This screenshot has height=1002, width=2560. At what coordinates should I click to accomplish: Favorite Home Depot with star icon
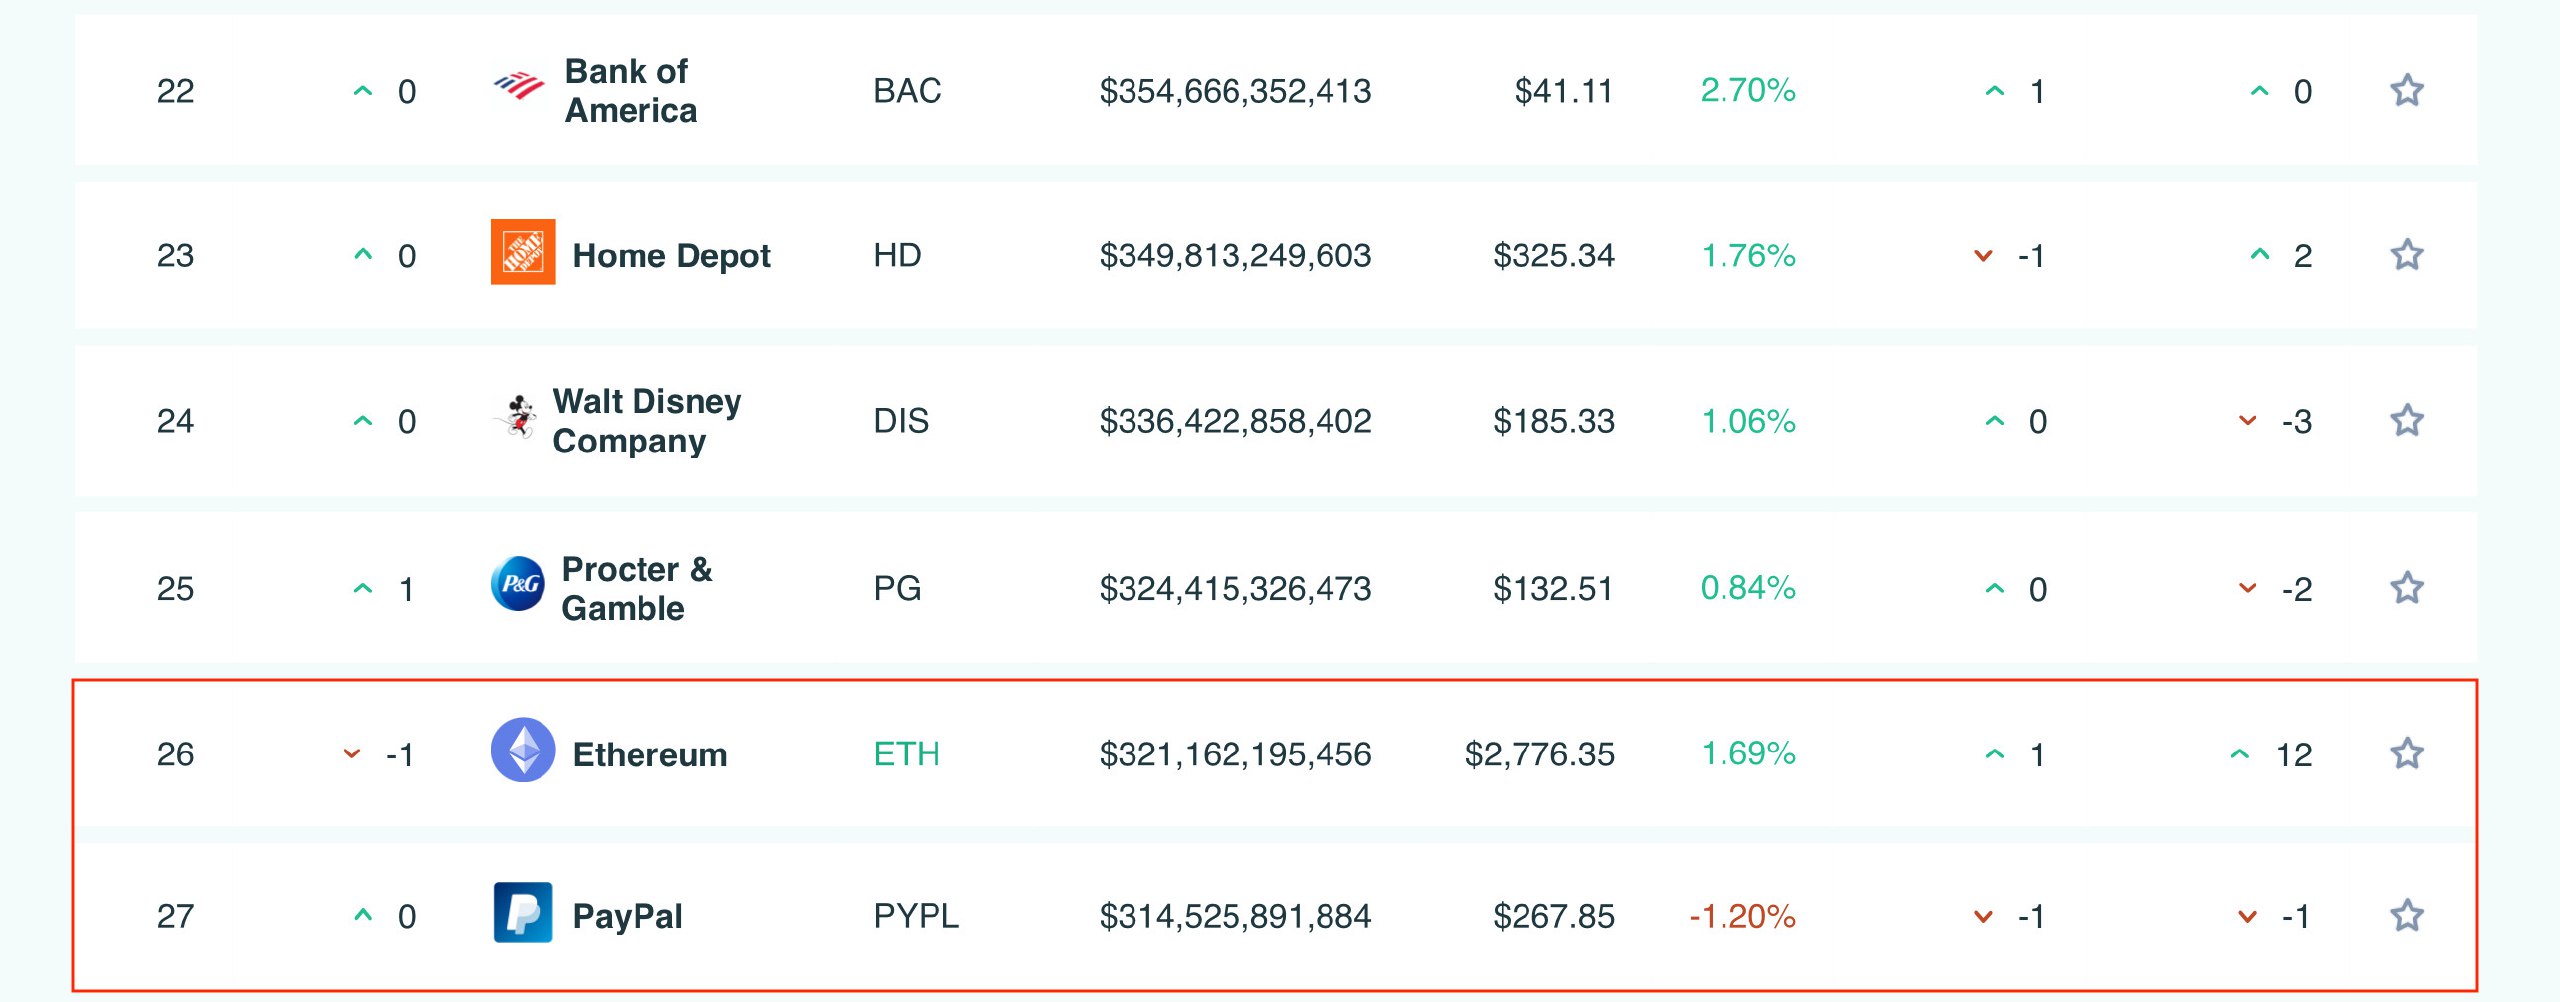point(2407,255)
